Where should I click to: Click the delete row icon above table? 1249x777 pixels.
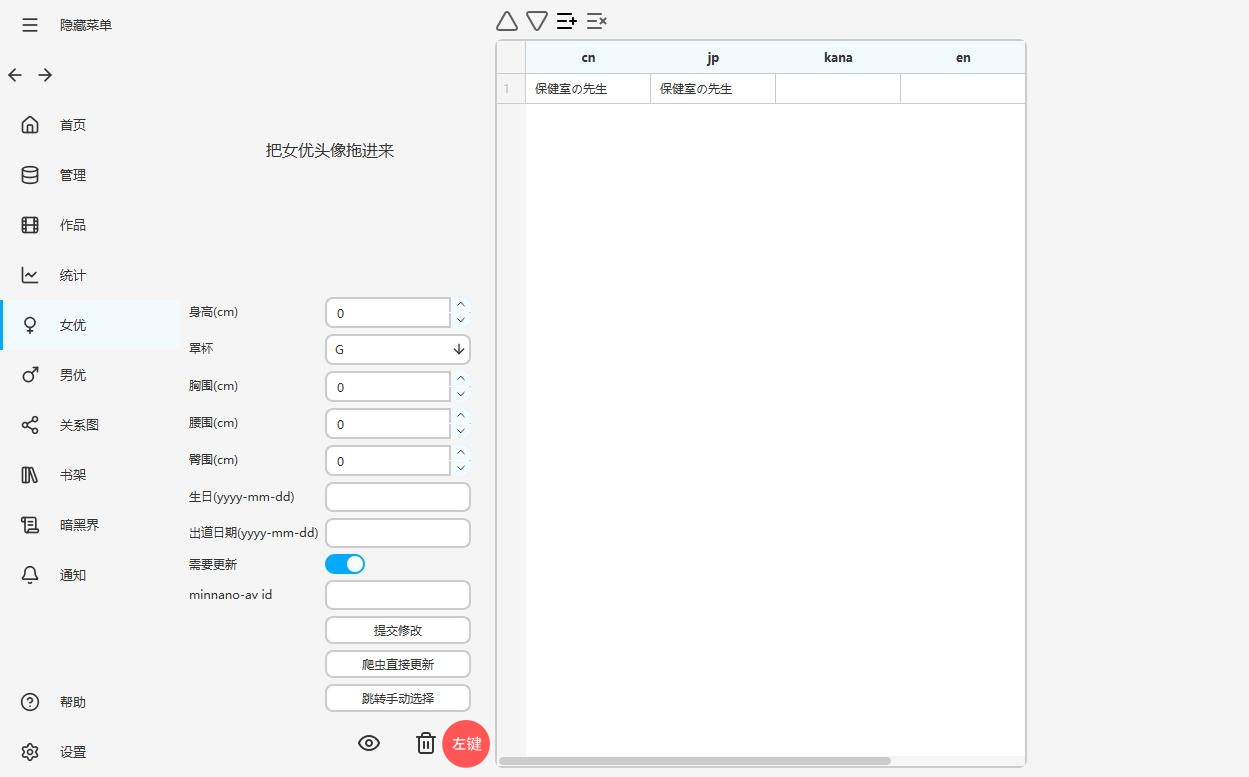(x=597, y=20)
